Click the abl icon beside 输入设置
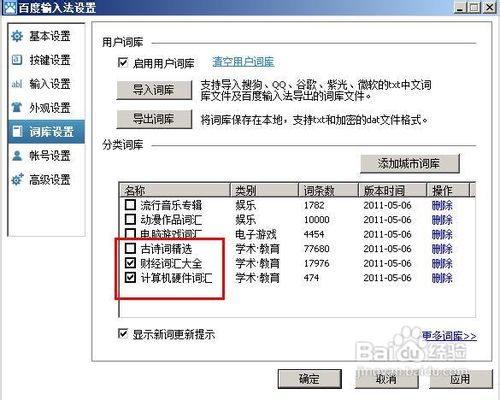This screenshot has height=400, width=500. (x=17, y=84)
